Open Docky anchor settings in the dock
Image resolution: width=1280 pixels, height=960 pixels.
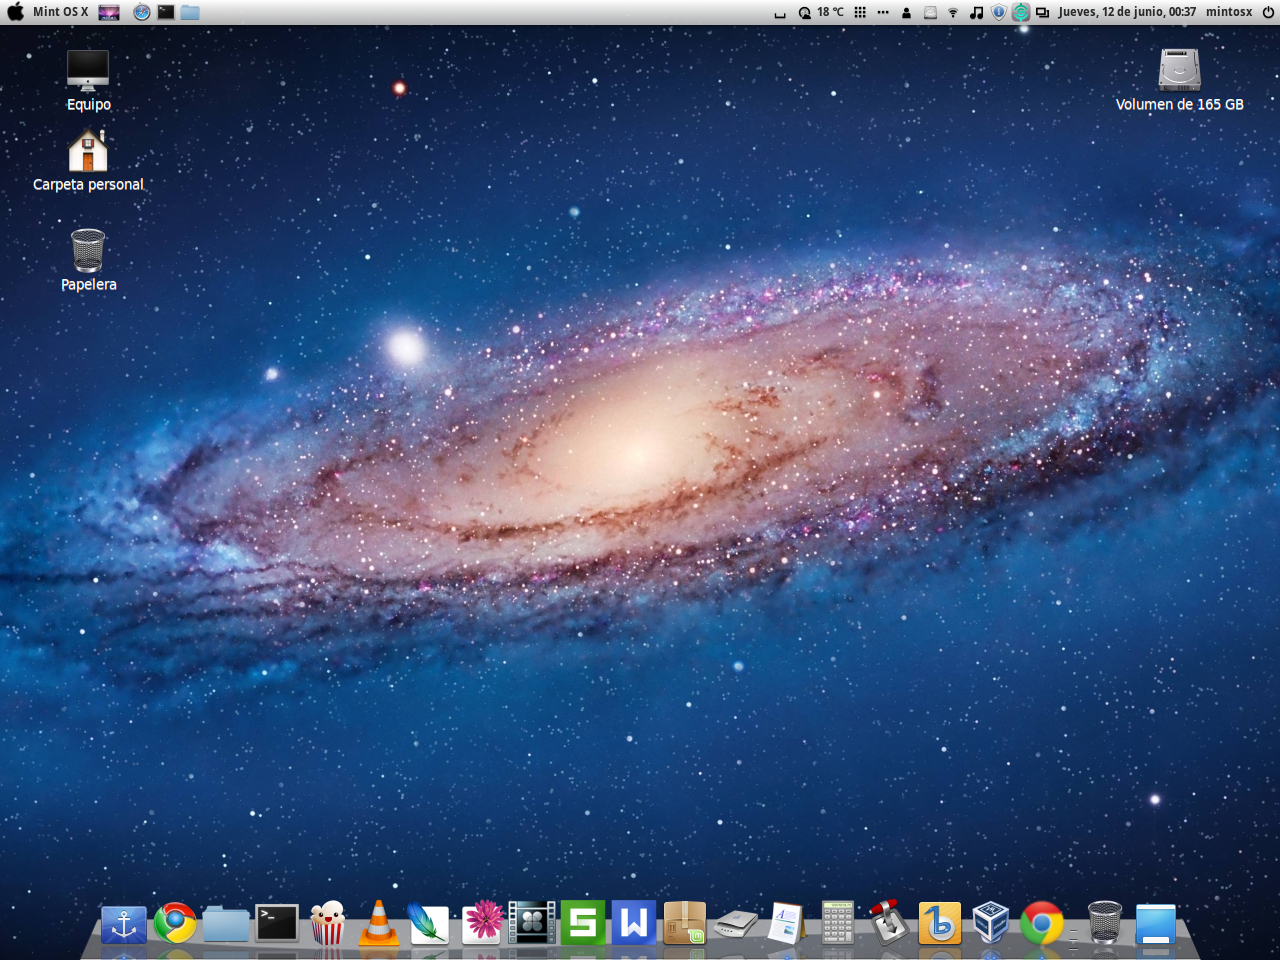pos(124,924)
